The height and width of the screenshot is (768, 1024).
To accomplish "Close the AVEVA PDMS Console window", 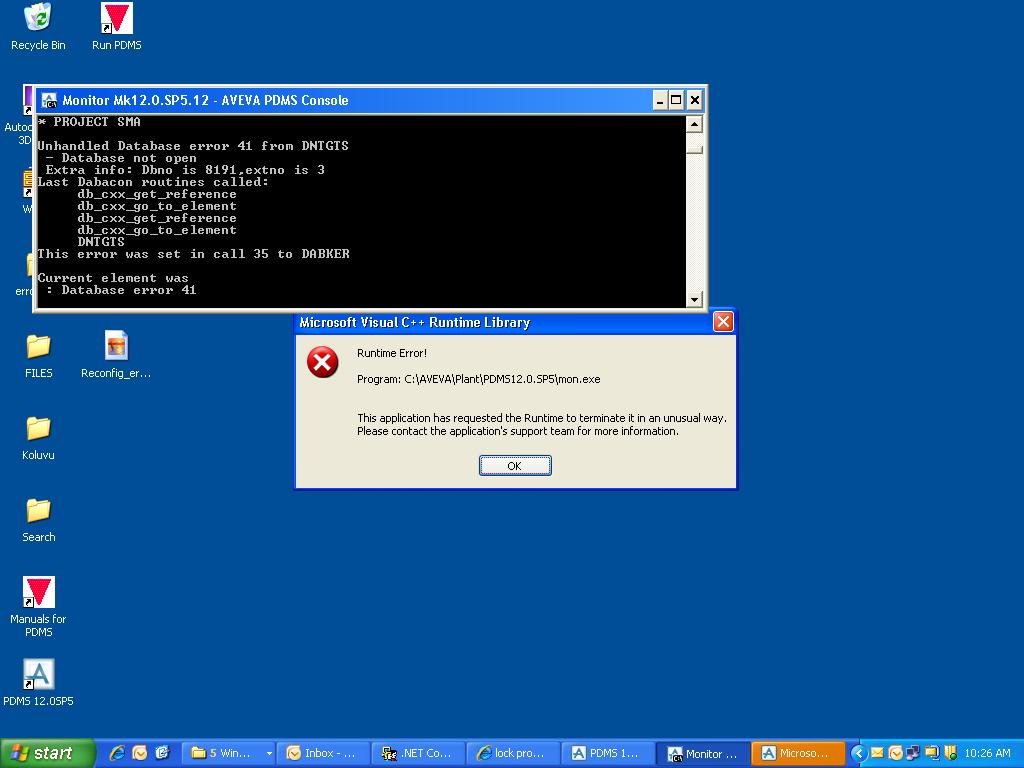I will click(695, 101).
